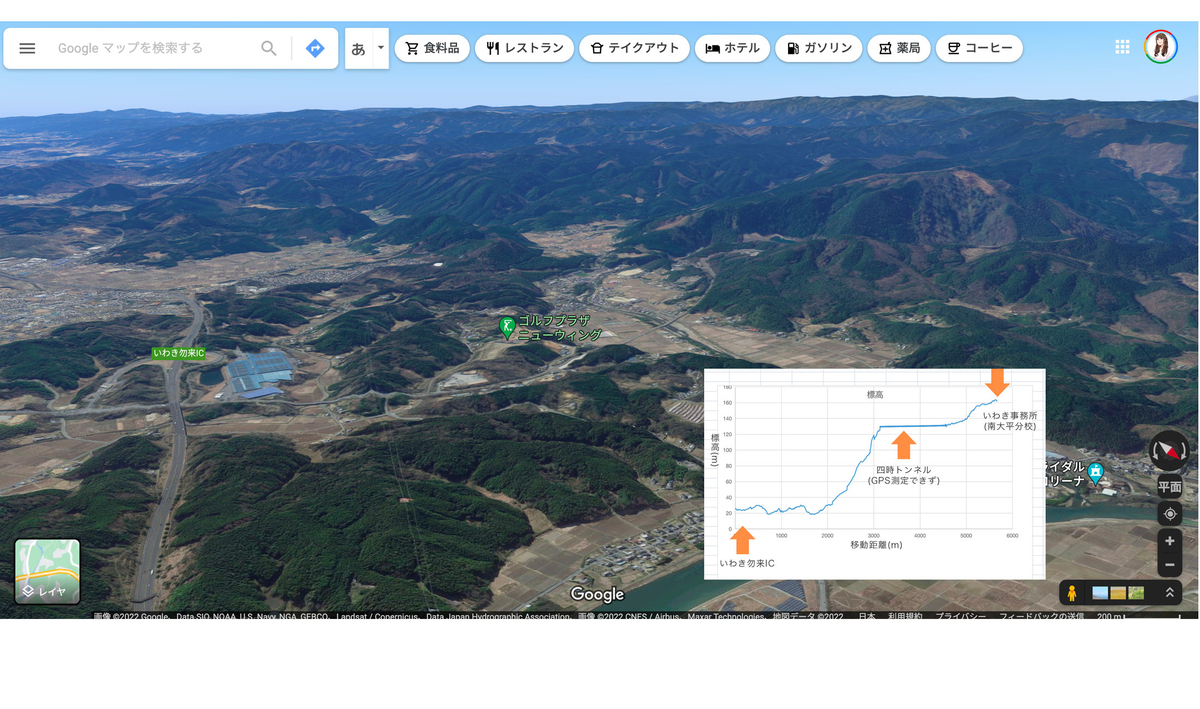Open the tan field imagery thumbnail
This screenshot has width=1200, height=709.
pyautogui.click(x=1118, y=593)
